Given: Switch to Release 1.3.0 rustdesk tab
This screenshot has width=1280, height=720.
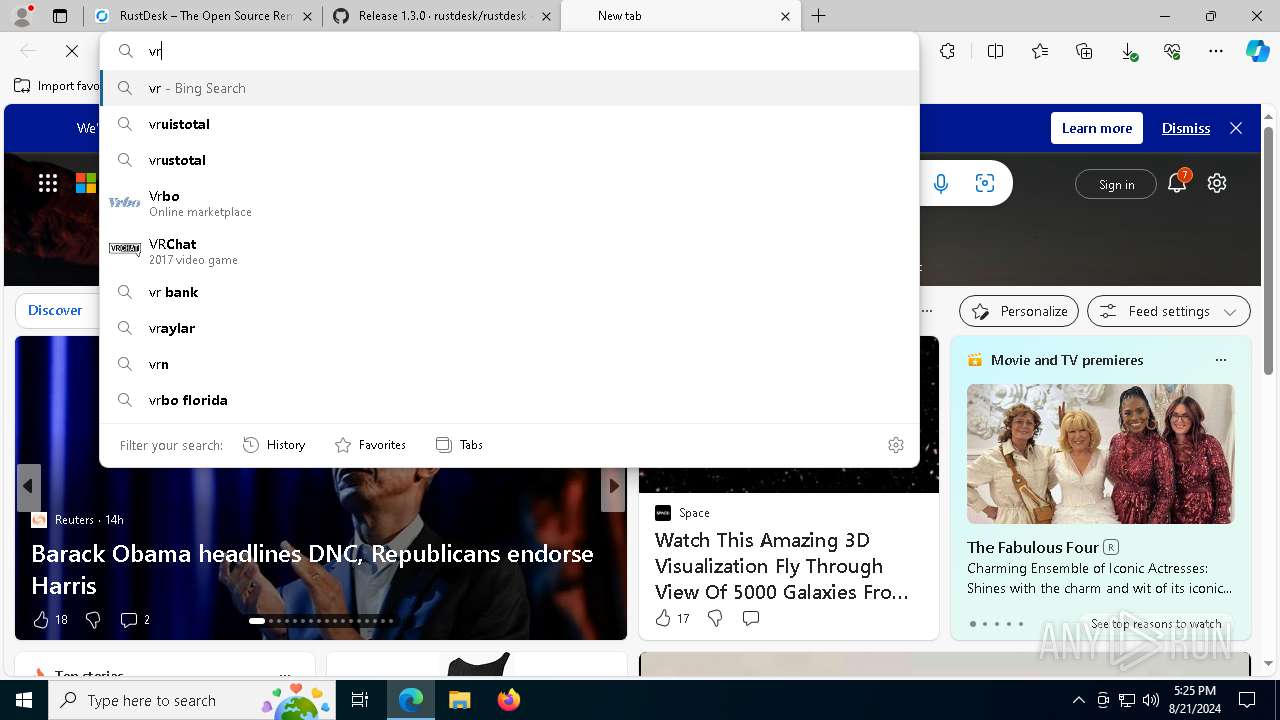Looking at the screenshot, I should pos(442,16).
